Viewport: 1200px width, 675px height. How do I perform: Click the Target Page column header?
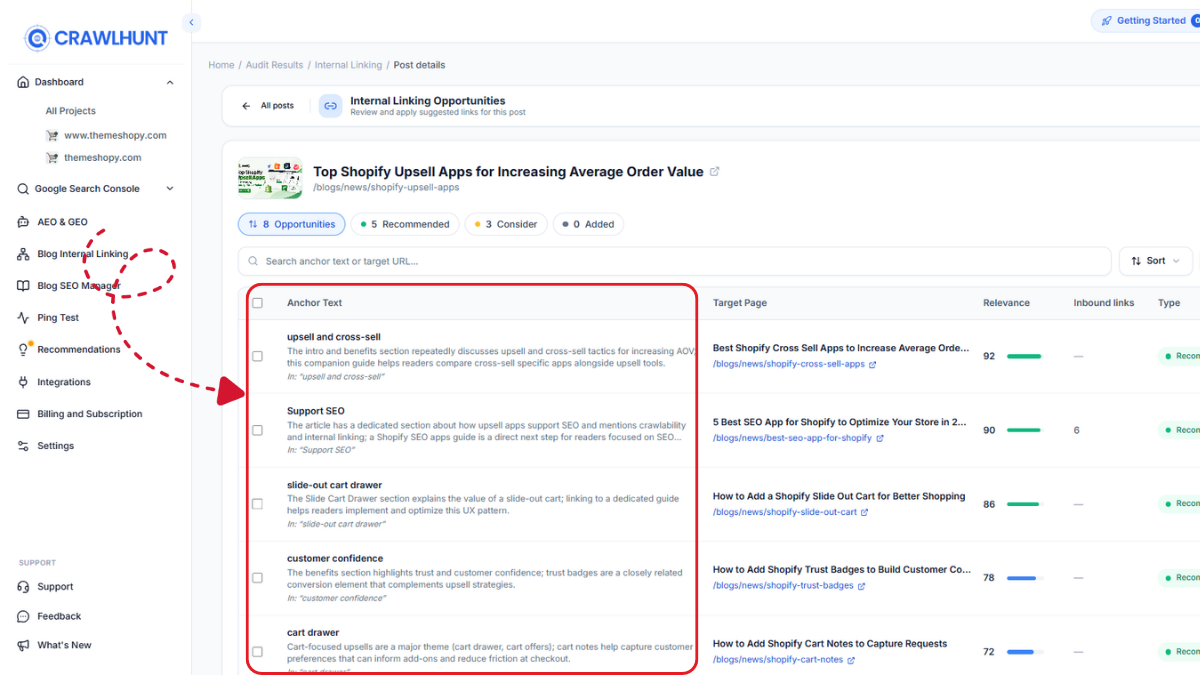pos(740,303)
